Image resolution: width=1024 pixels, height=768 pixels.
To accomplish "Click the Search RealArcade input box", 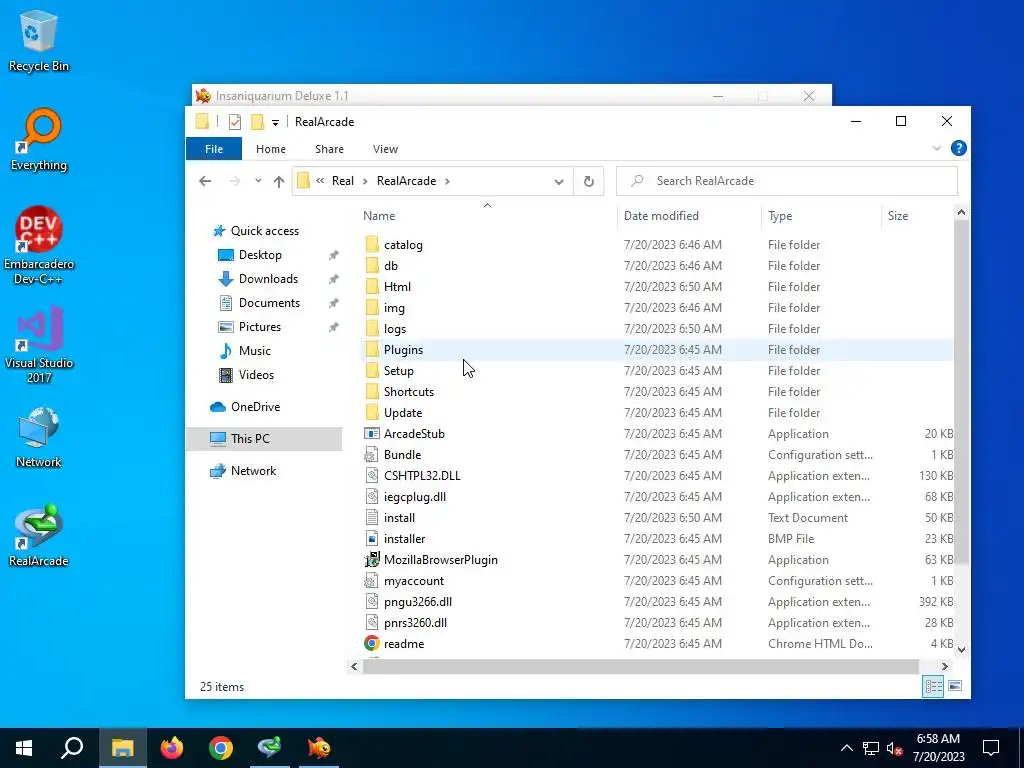I will click(787, 181).
